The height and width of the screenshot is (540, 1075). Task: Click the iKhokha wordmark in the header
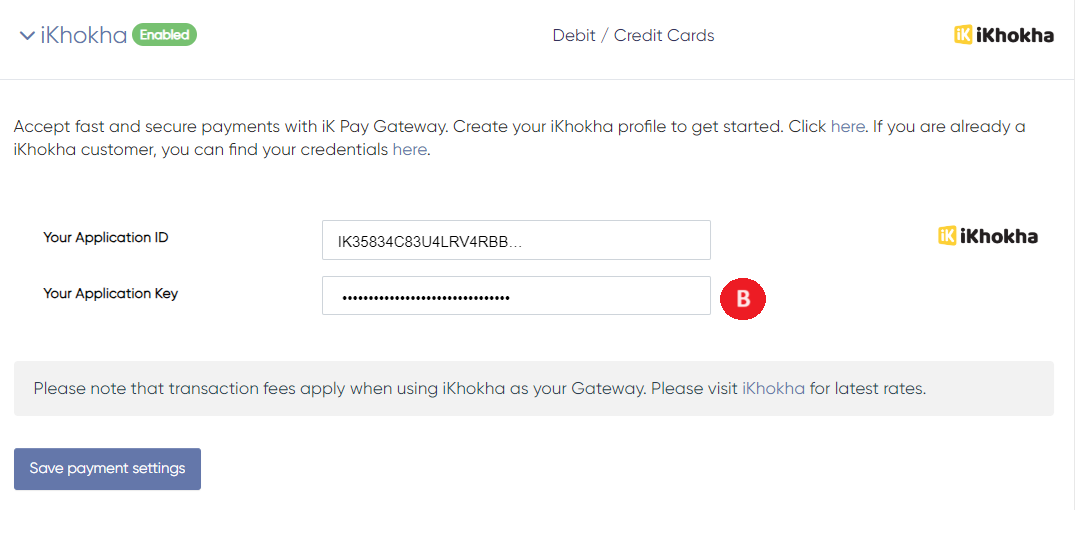coord(1014,36)
